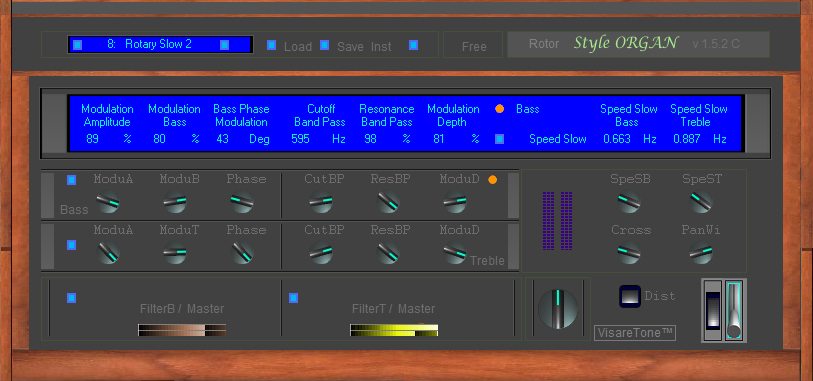Click the orange Bass indicator in the blue display
This screenshot has width=813, height=381.
(x=499, y=109)
